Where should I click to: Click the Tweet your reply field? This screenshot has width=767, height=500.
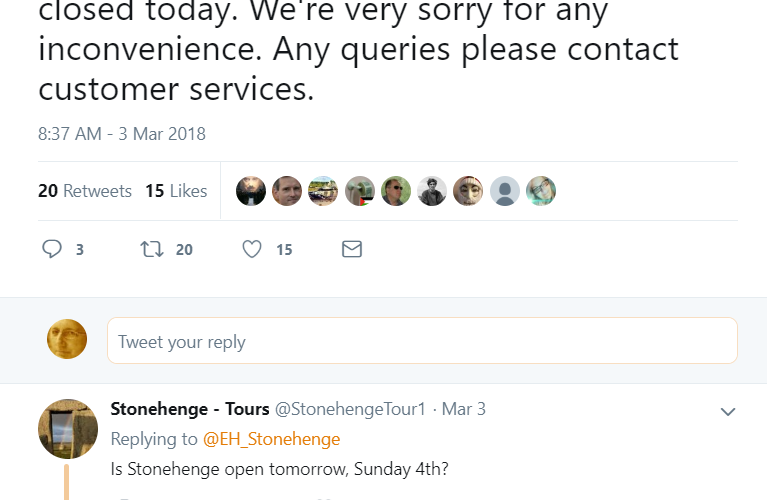pos(422,341)
